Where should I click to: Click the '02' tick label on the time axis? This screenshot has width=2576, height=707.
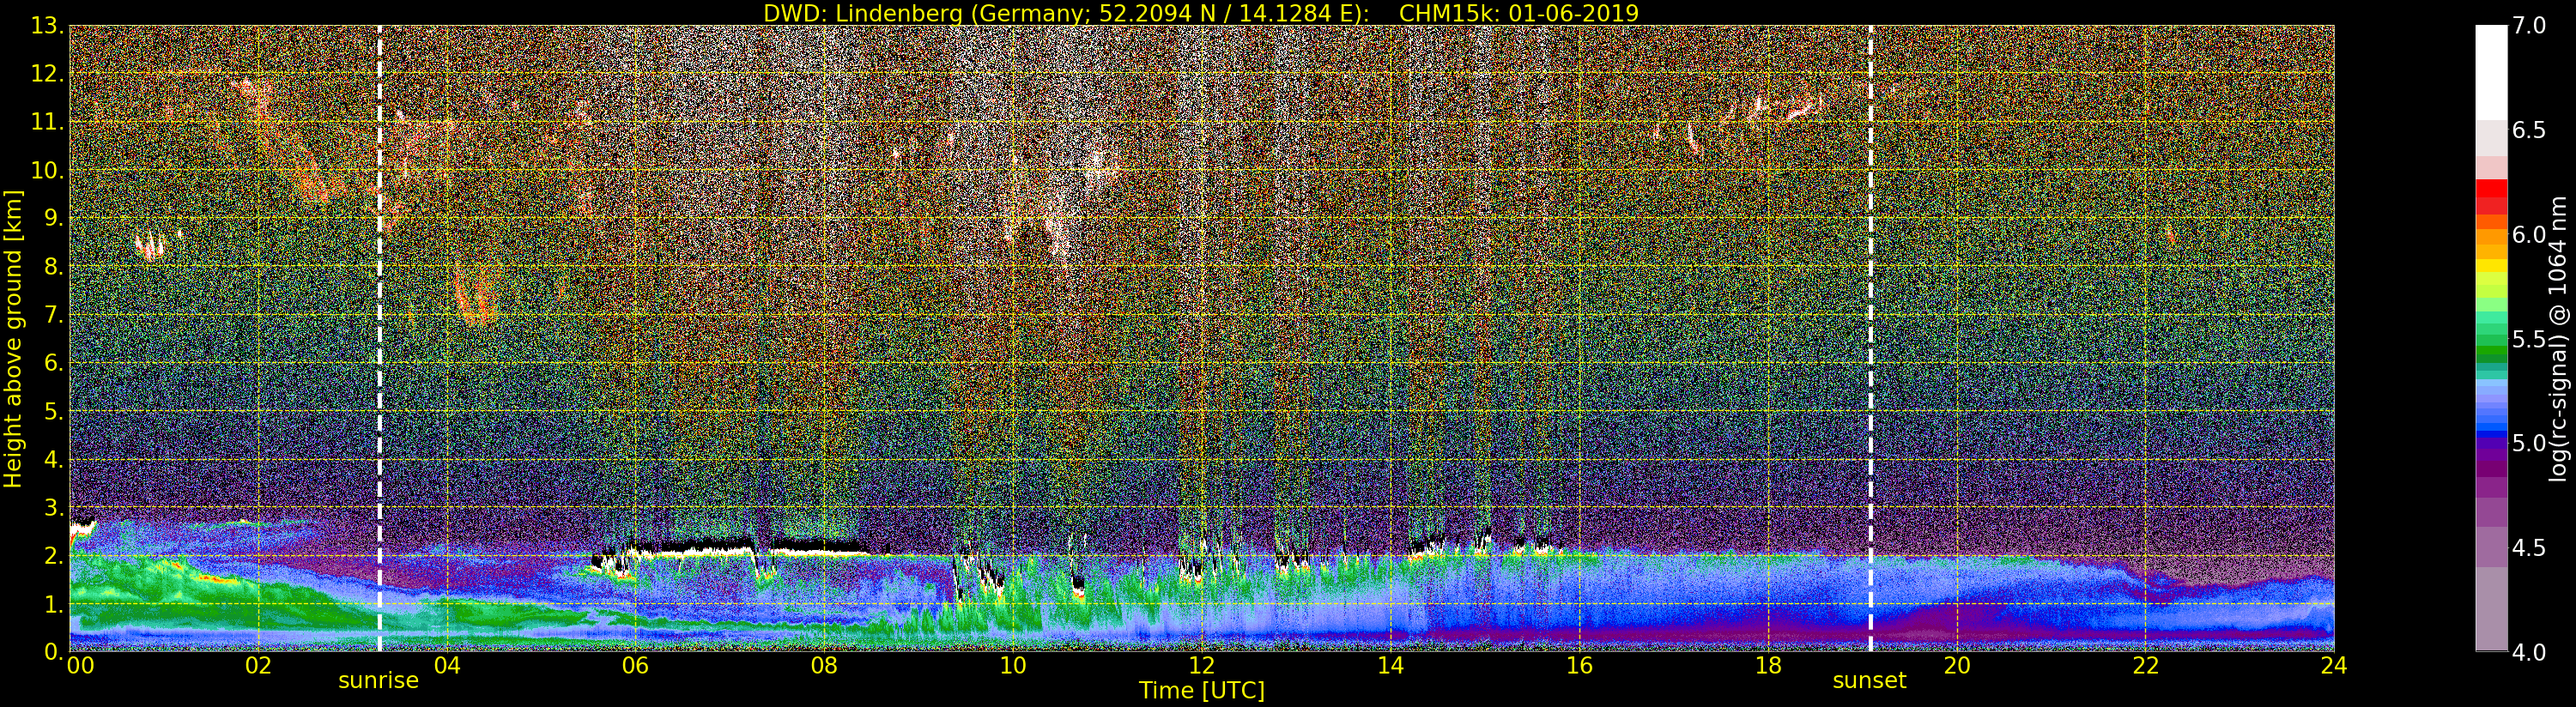pyautogui.click(x=258, y=665)
